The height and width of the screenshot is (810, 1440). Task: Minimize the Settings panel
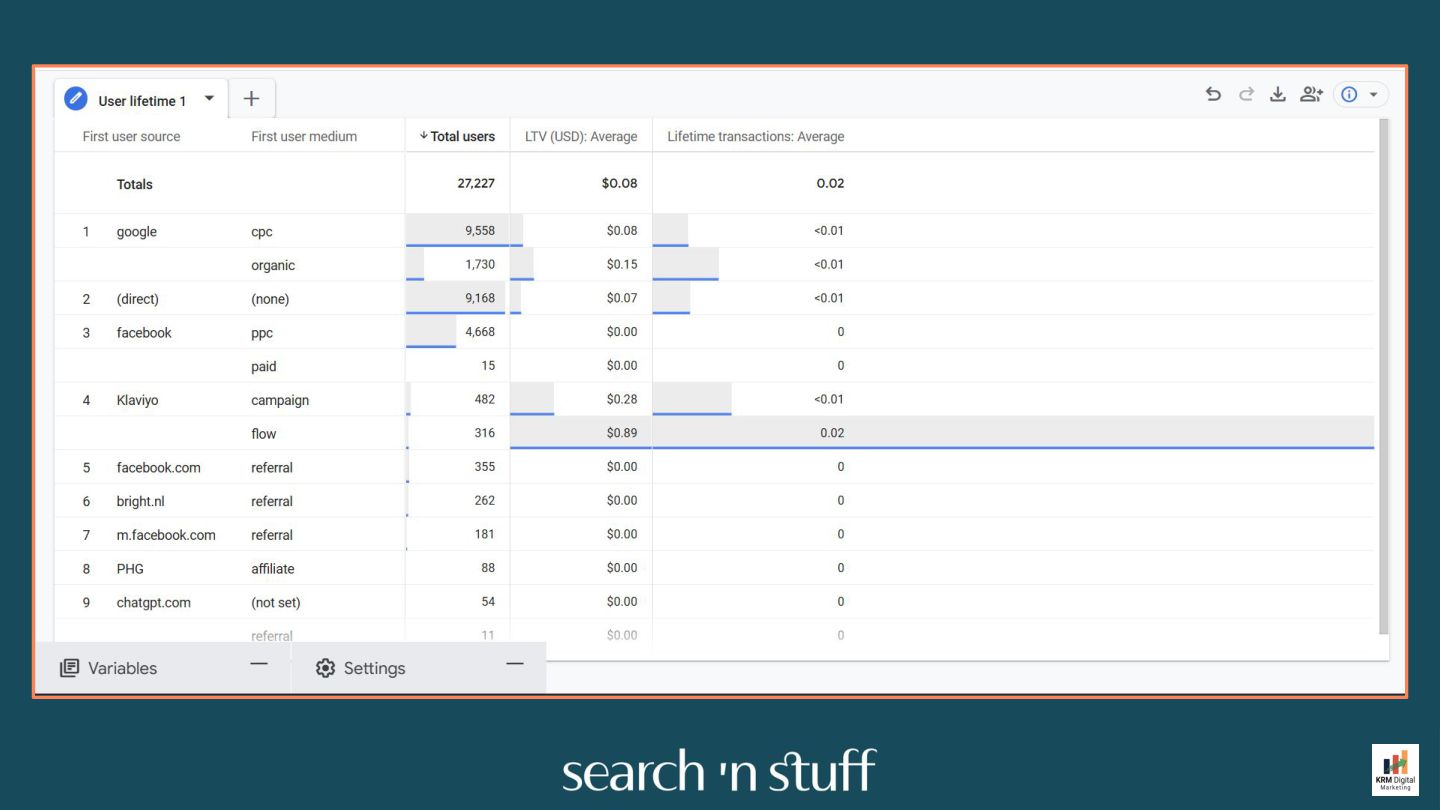coord(515,663)
